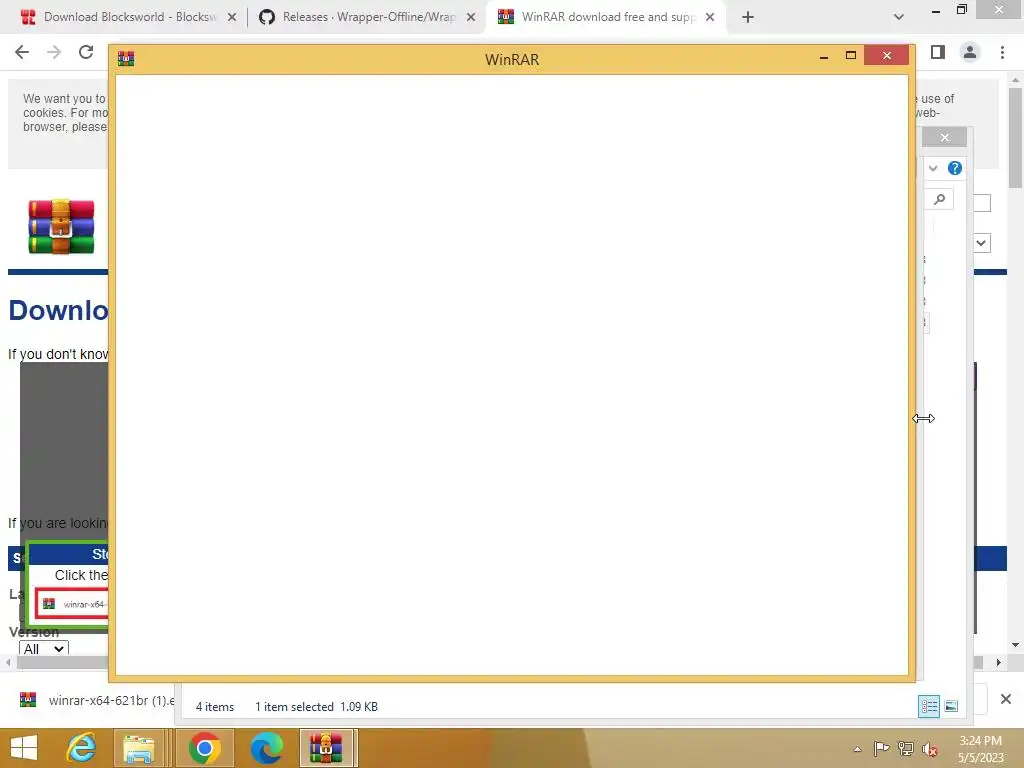The image size is (1024, 768).
Task: Go back in Chrome
Action: [x=22, y=52]
